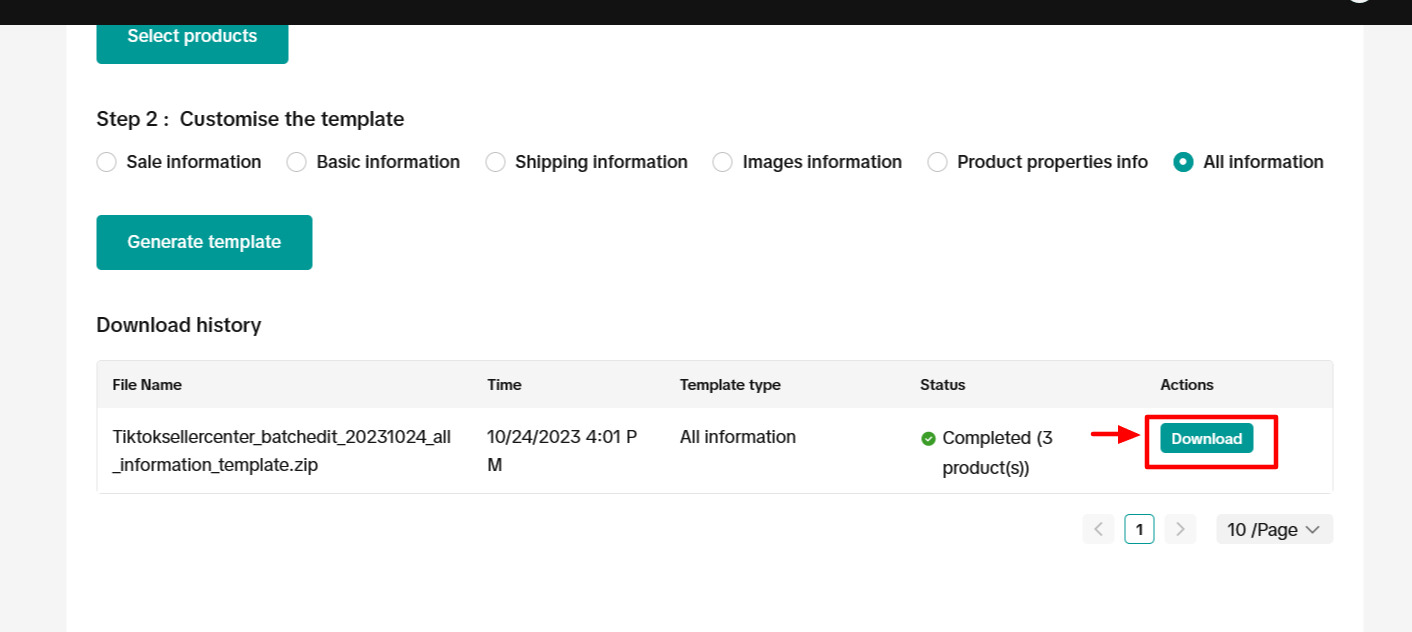Pick the Shipping information radio option

tap(496, 162)
